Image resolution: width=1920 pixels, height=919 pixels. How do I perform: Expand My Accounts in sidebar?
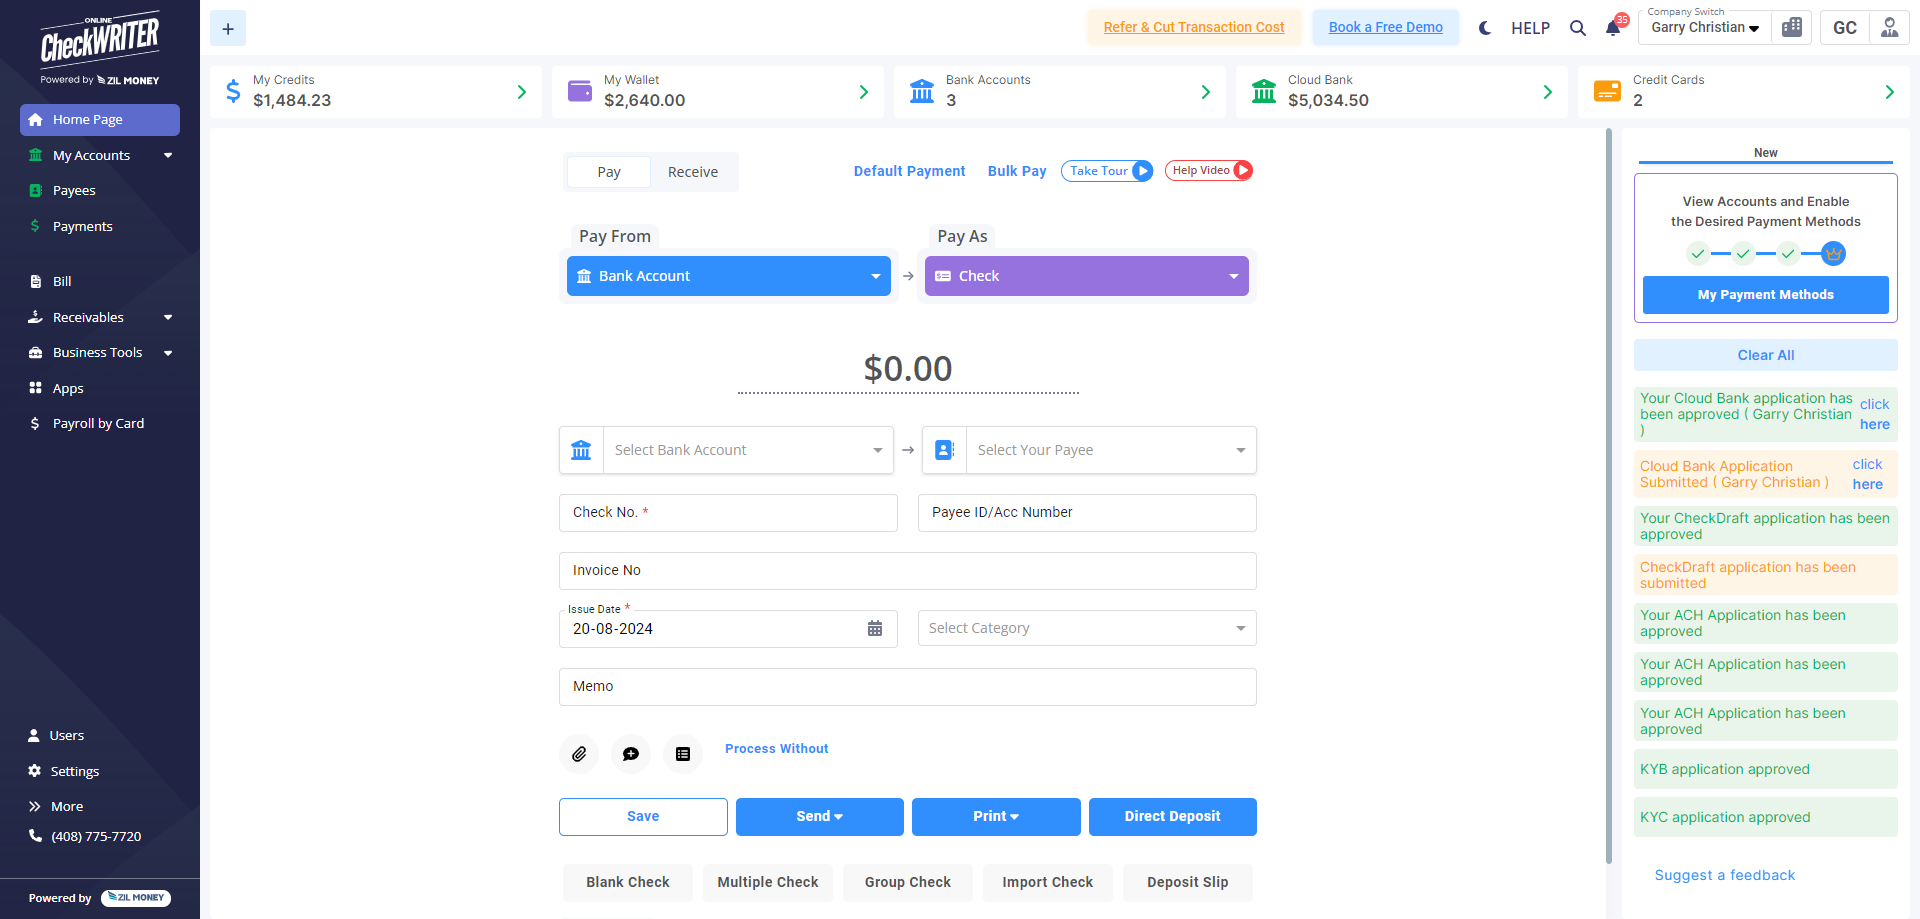pos(100,155)
